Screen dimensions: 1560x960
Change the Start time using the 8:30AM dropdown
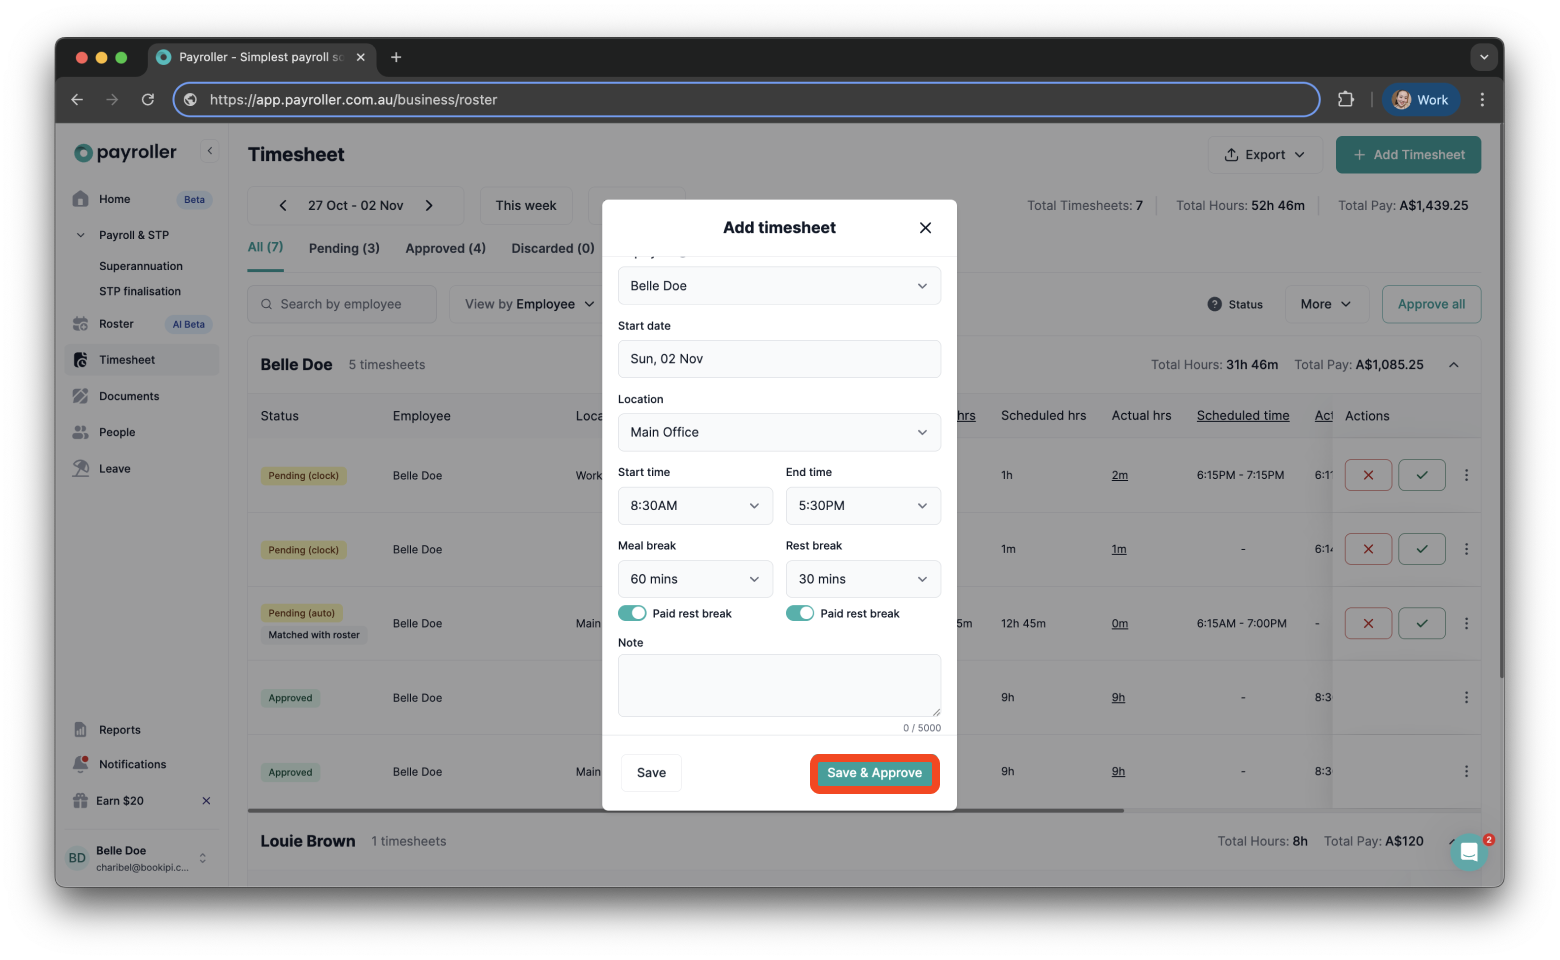tap(694, 505)
